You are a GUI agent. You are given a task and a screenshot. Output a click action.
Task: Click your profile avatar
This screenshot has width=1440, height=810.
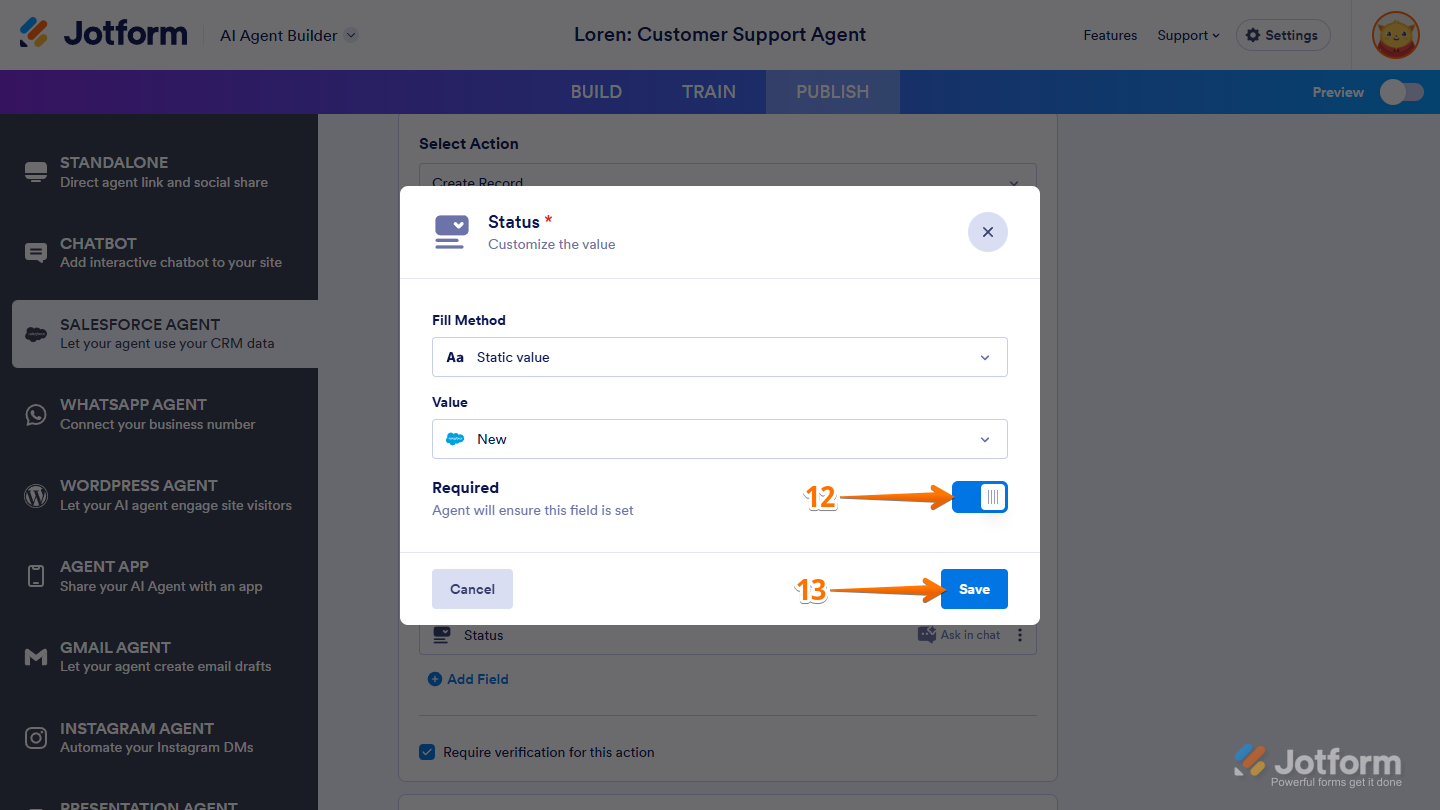1395,35
